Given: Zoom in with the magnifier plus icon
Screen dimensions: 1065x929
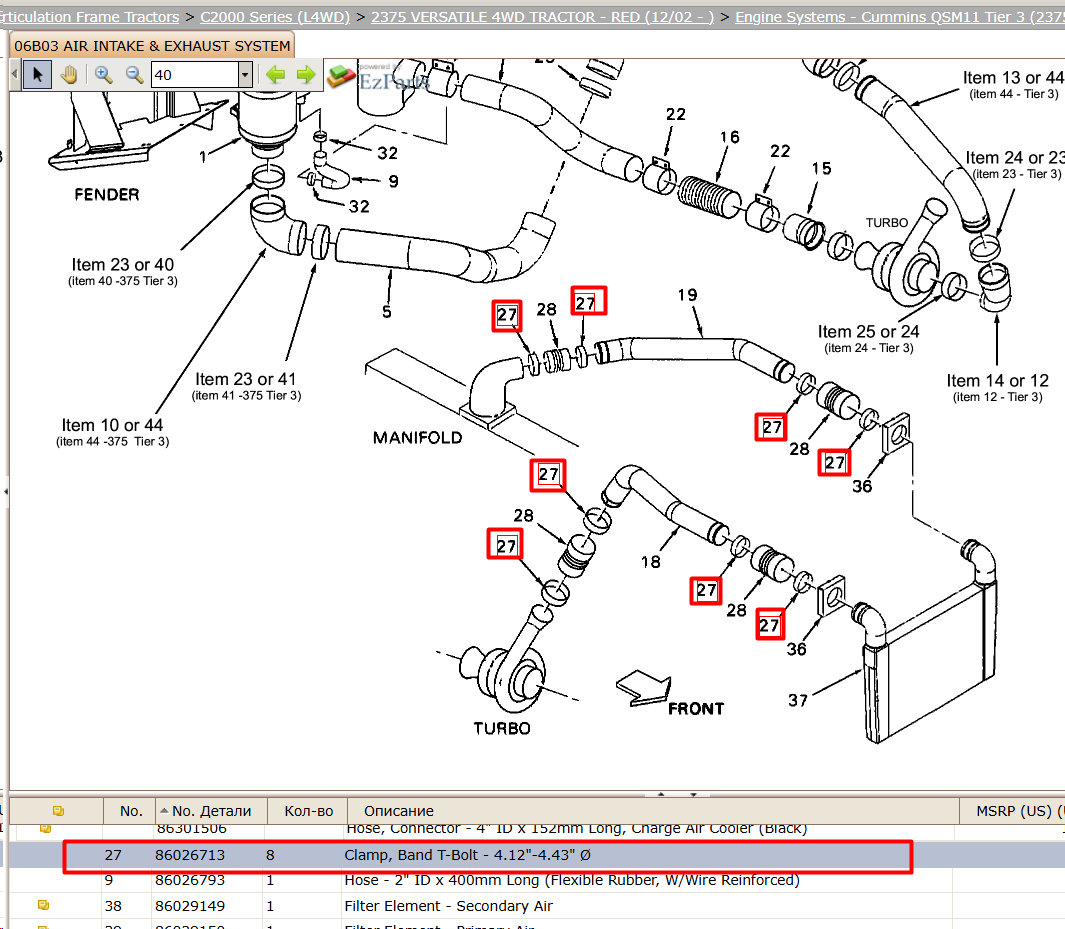Looking at the screenshot, I should (103, 75).
